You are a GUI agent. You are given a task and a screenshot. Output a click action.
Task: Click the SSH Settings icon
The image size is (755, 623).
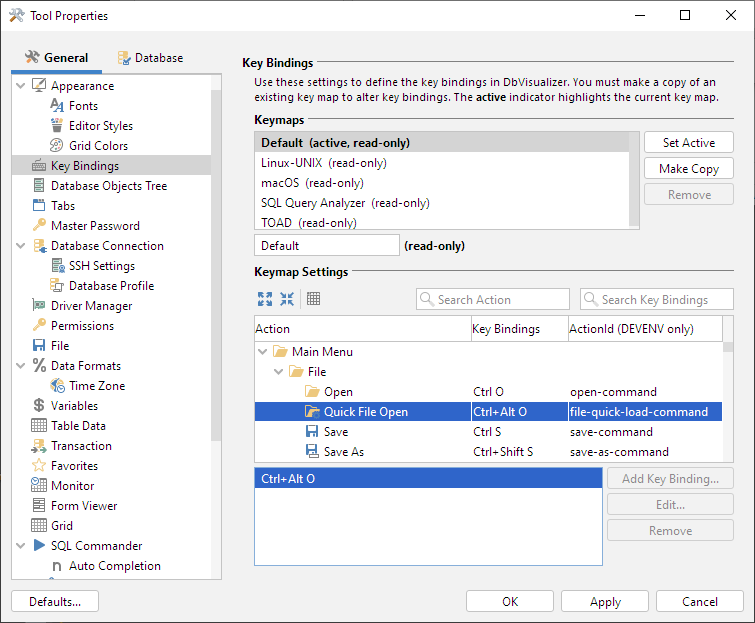click(57, 266)
